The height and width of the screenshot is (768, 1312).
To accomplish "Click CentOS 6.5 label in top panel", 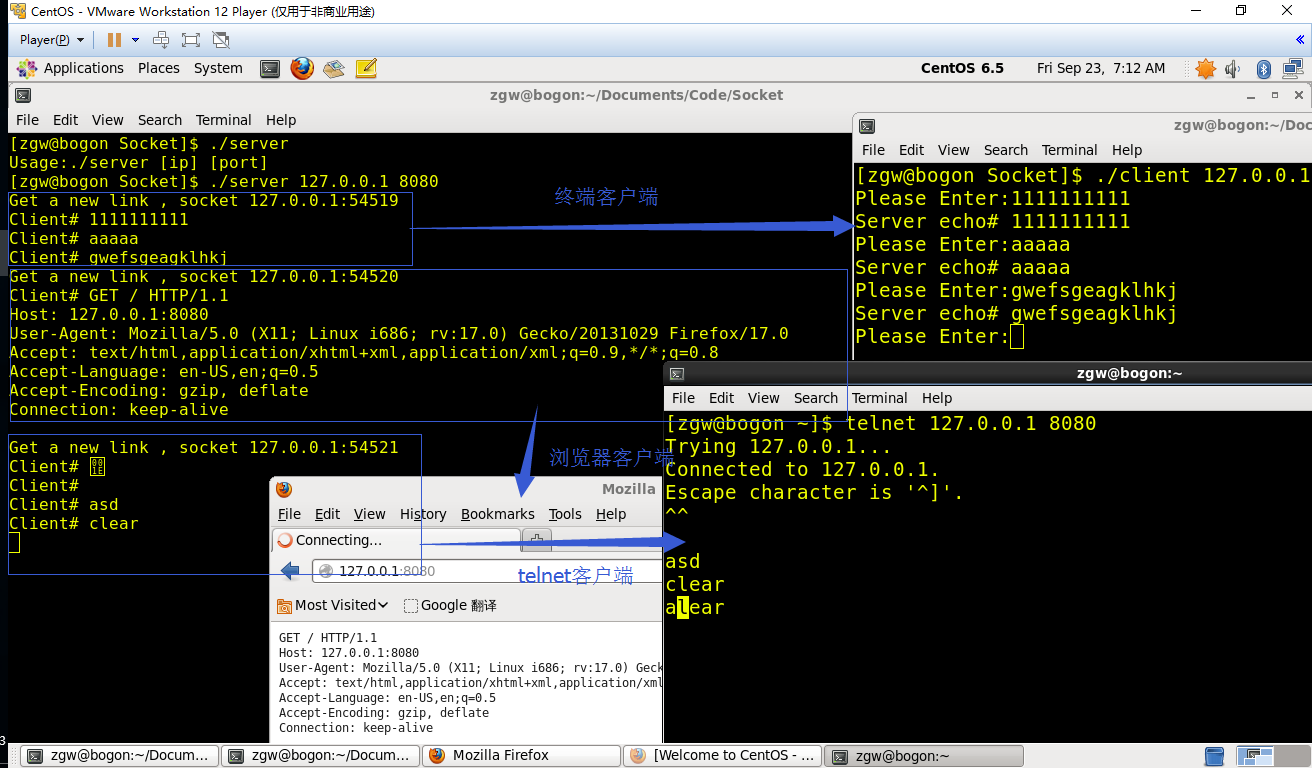I will pos(962,68).
